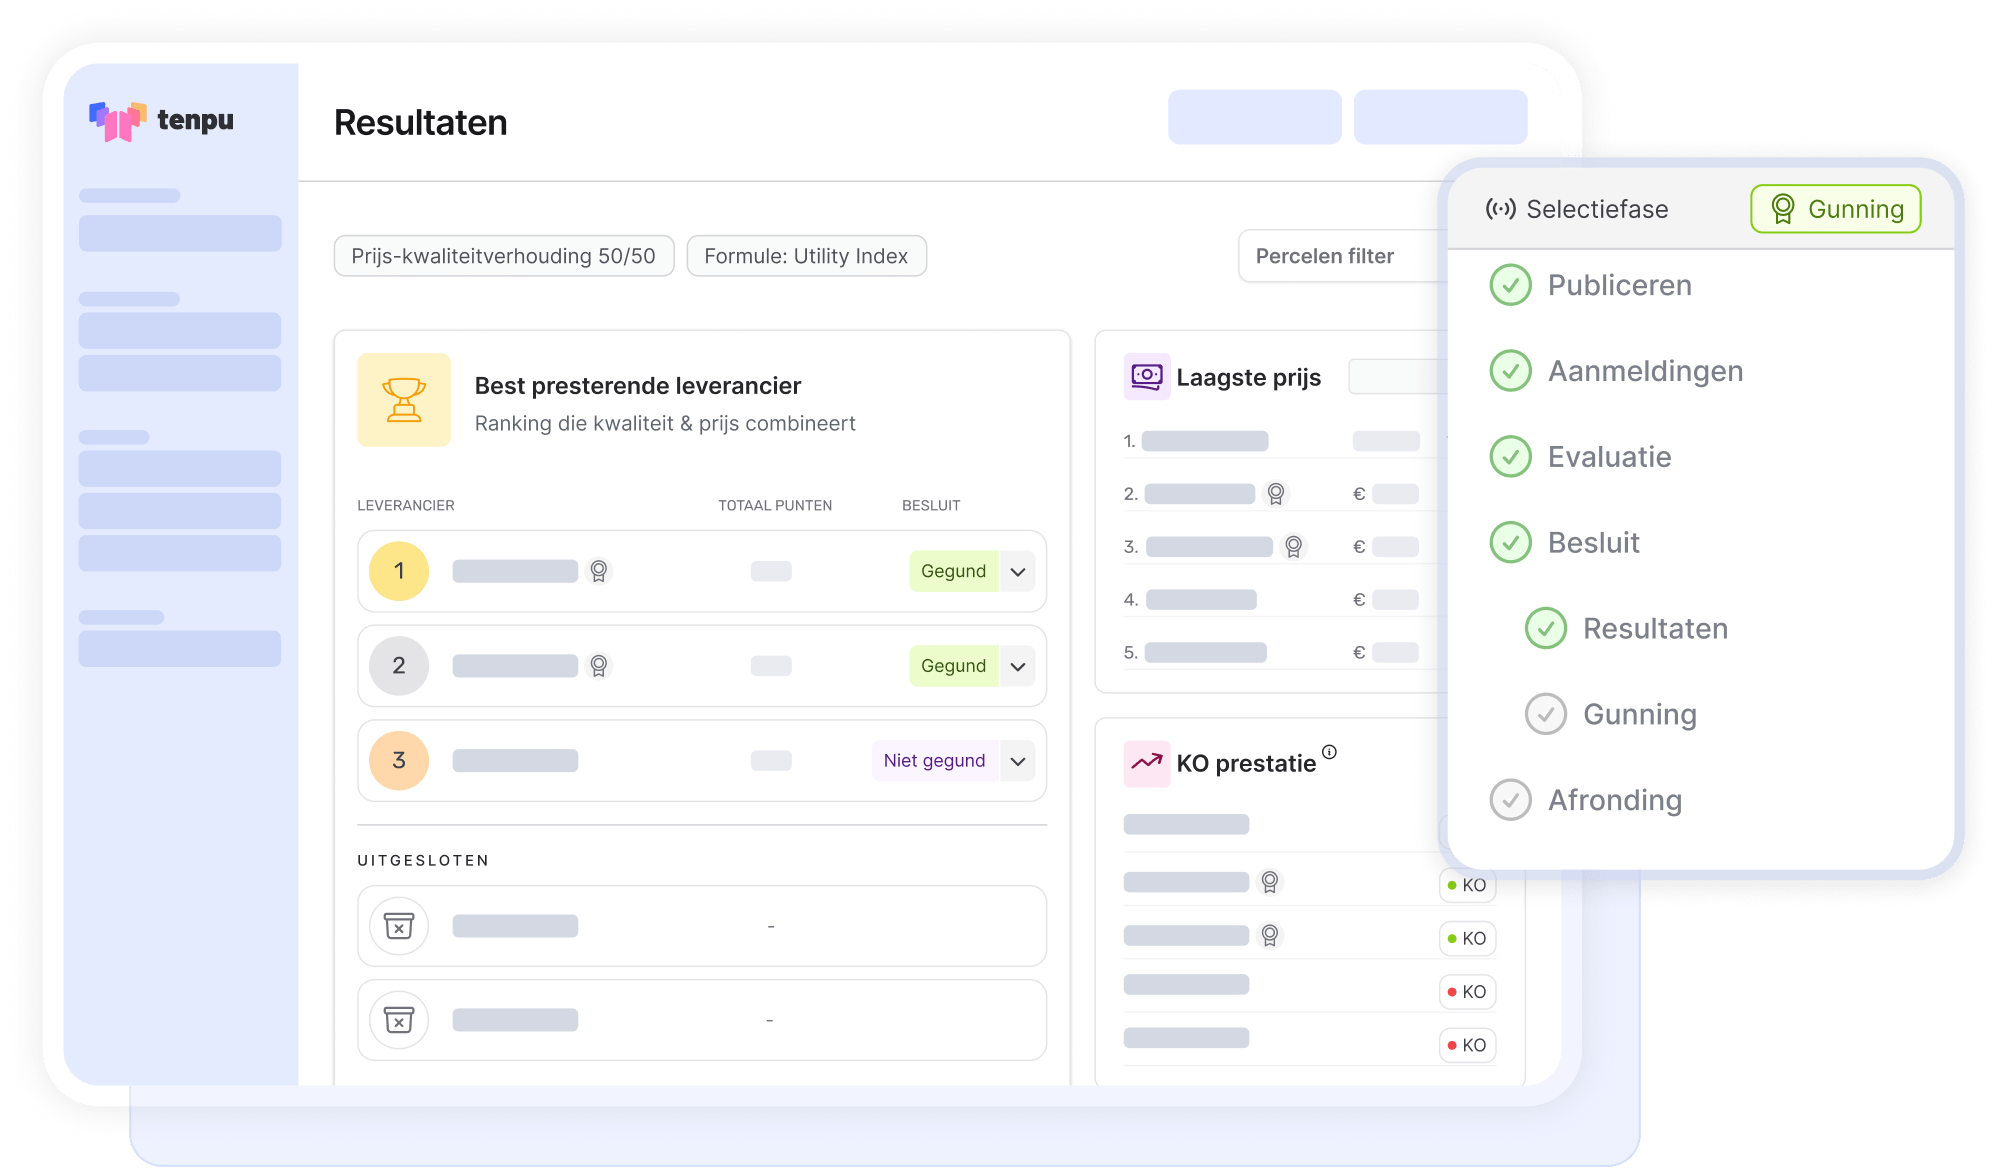Click the yellow rank 1 circle
1994x1170 pixels.
[x=399, y=571]
